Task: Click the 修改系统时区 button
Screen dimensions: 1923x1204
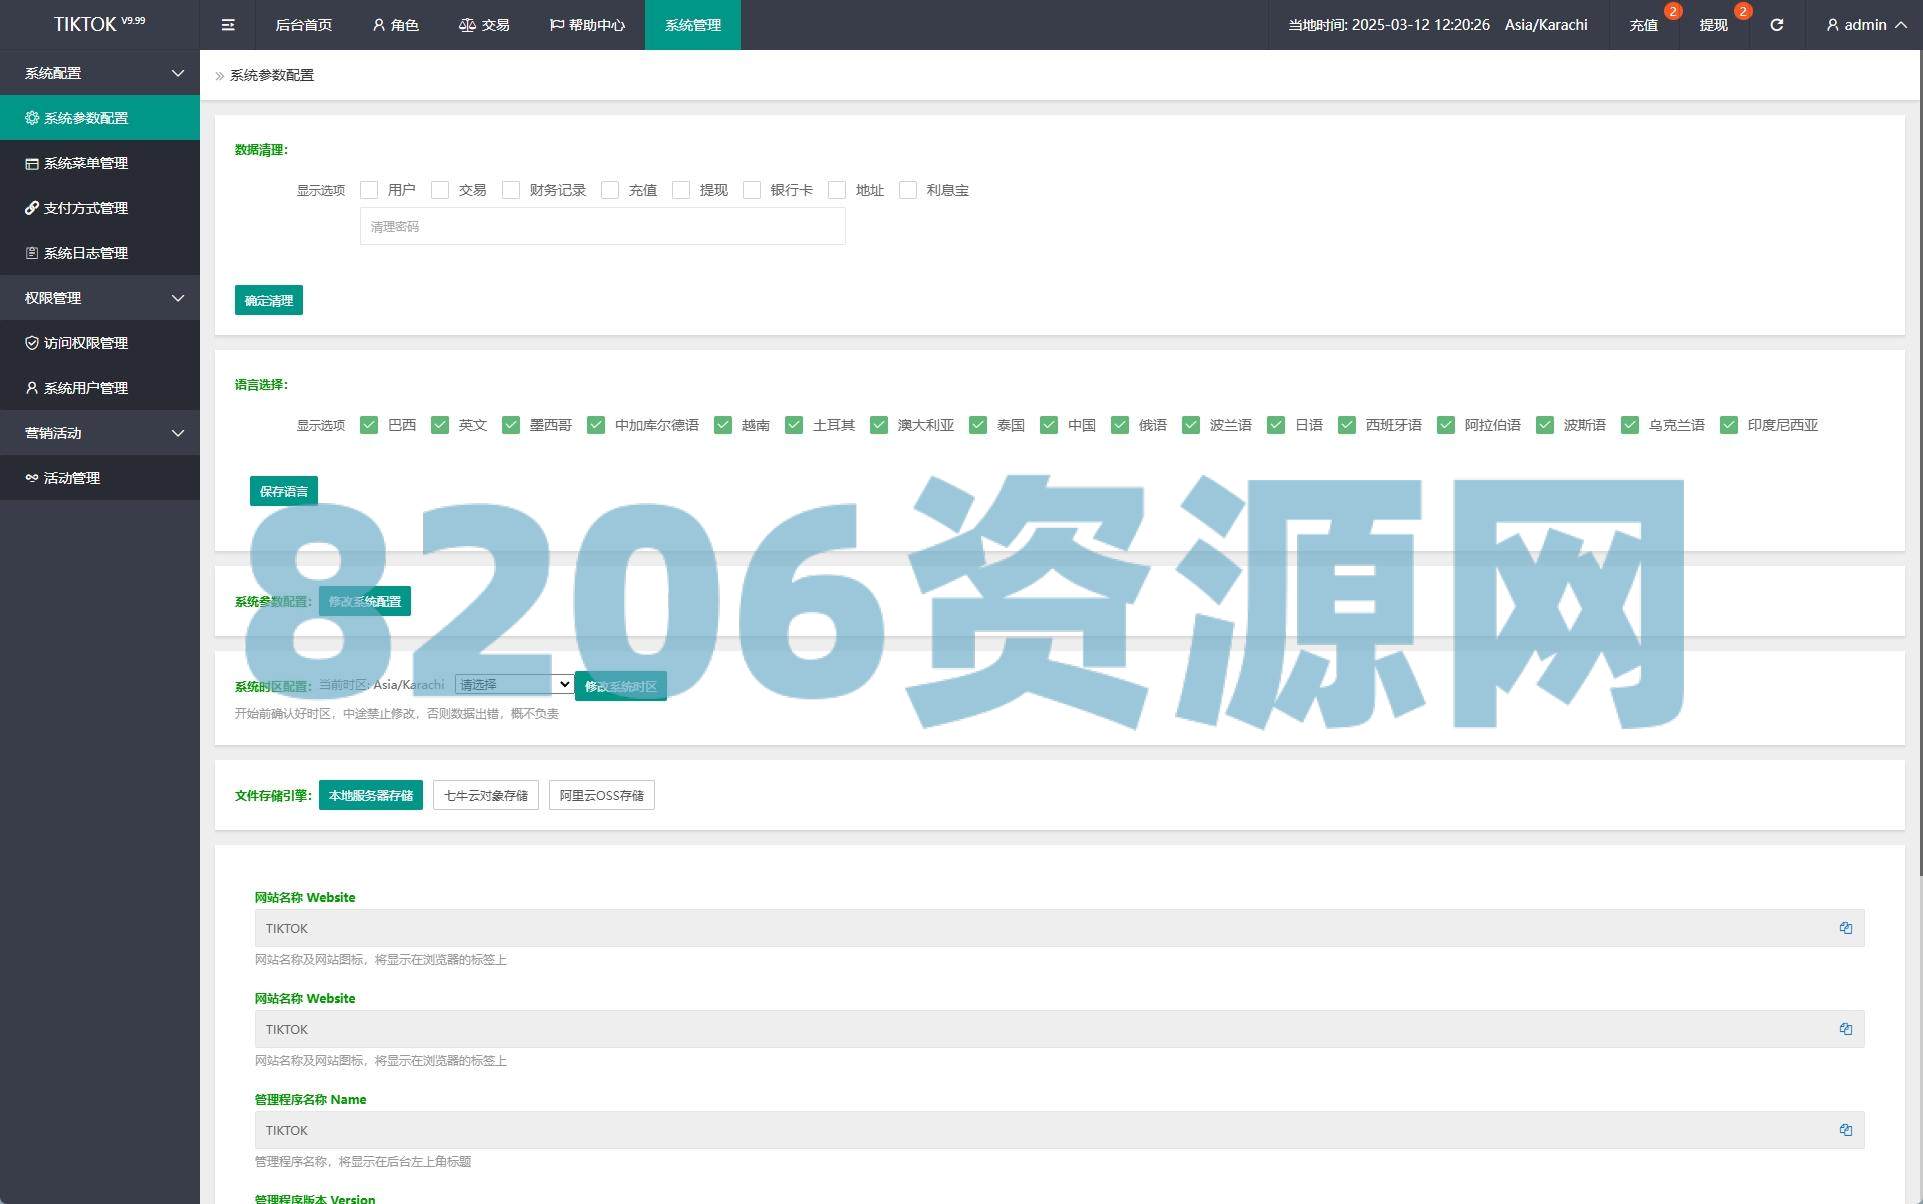Action: click(x=621, y=686)
